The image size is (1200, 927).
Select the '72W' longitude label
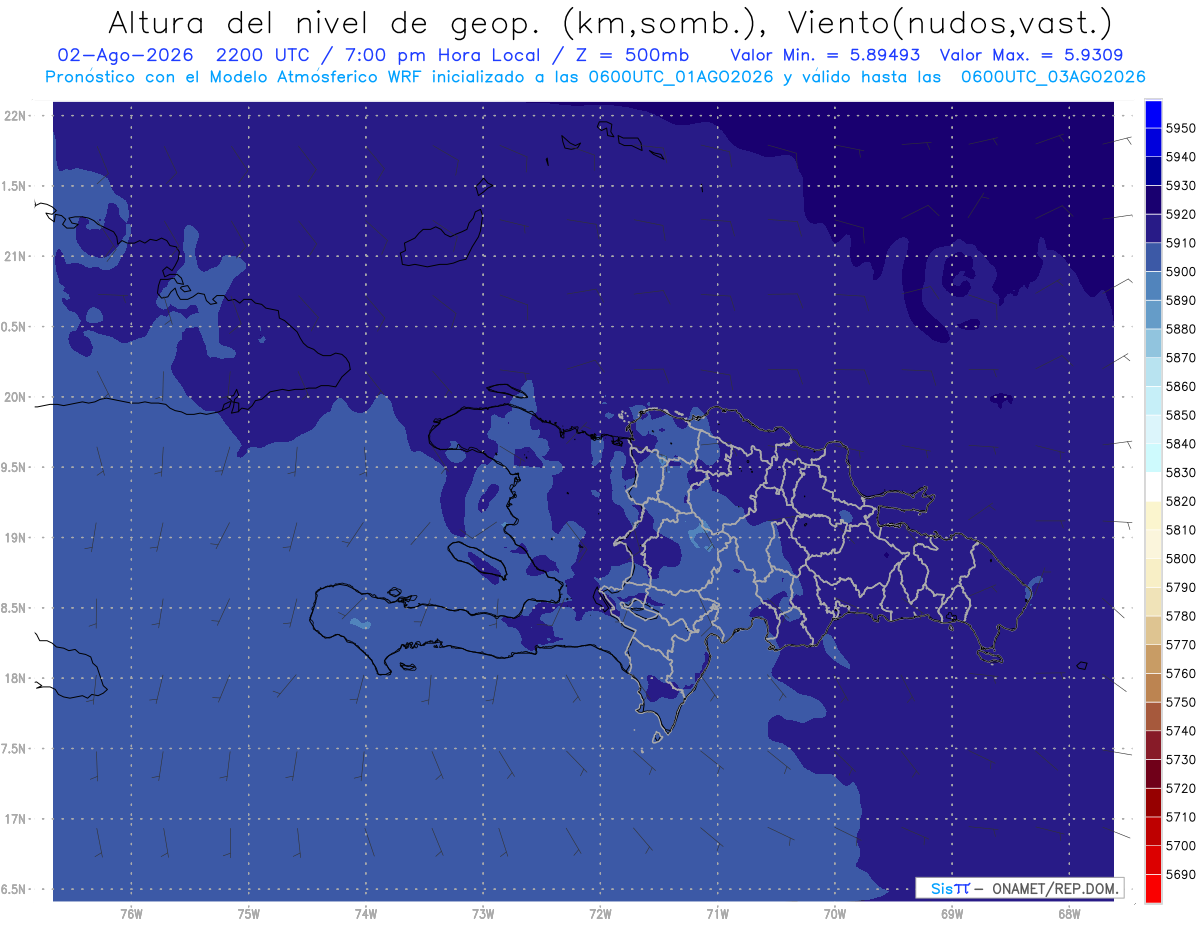point(600,914)
